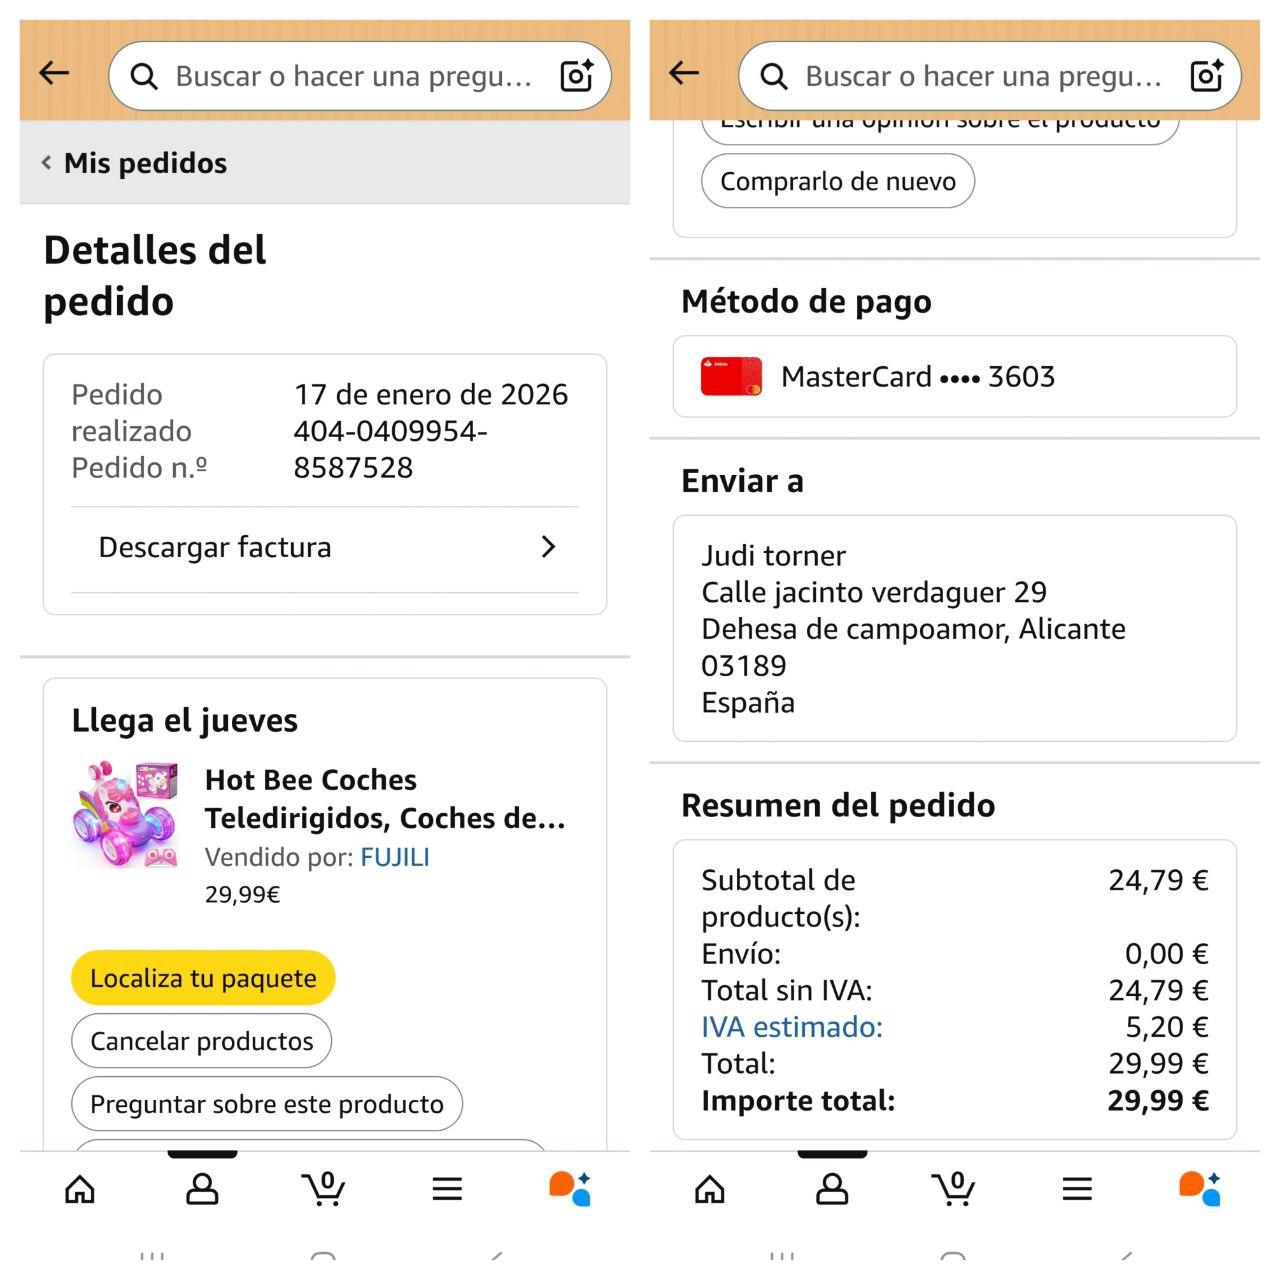1280x1280 pixels.
Task: Tap home icon in right bottom bar
Action: click(x=710, y=1189)
